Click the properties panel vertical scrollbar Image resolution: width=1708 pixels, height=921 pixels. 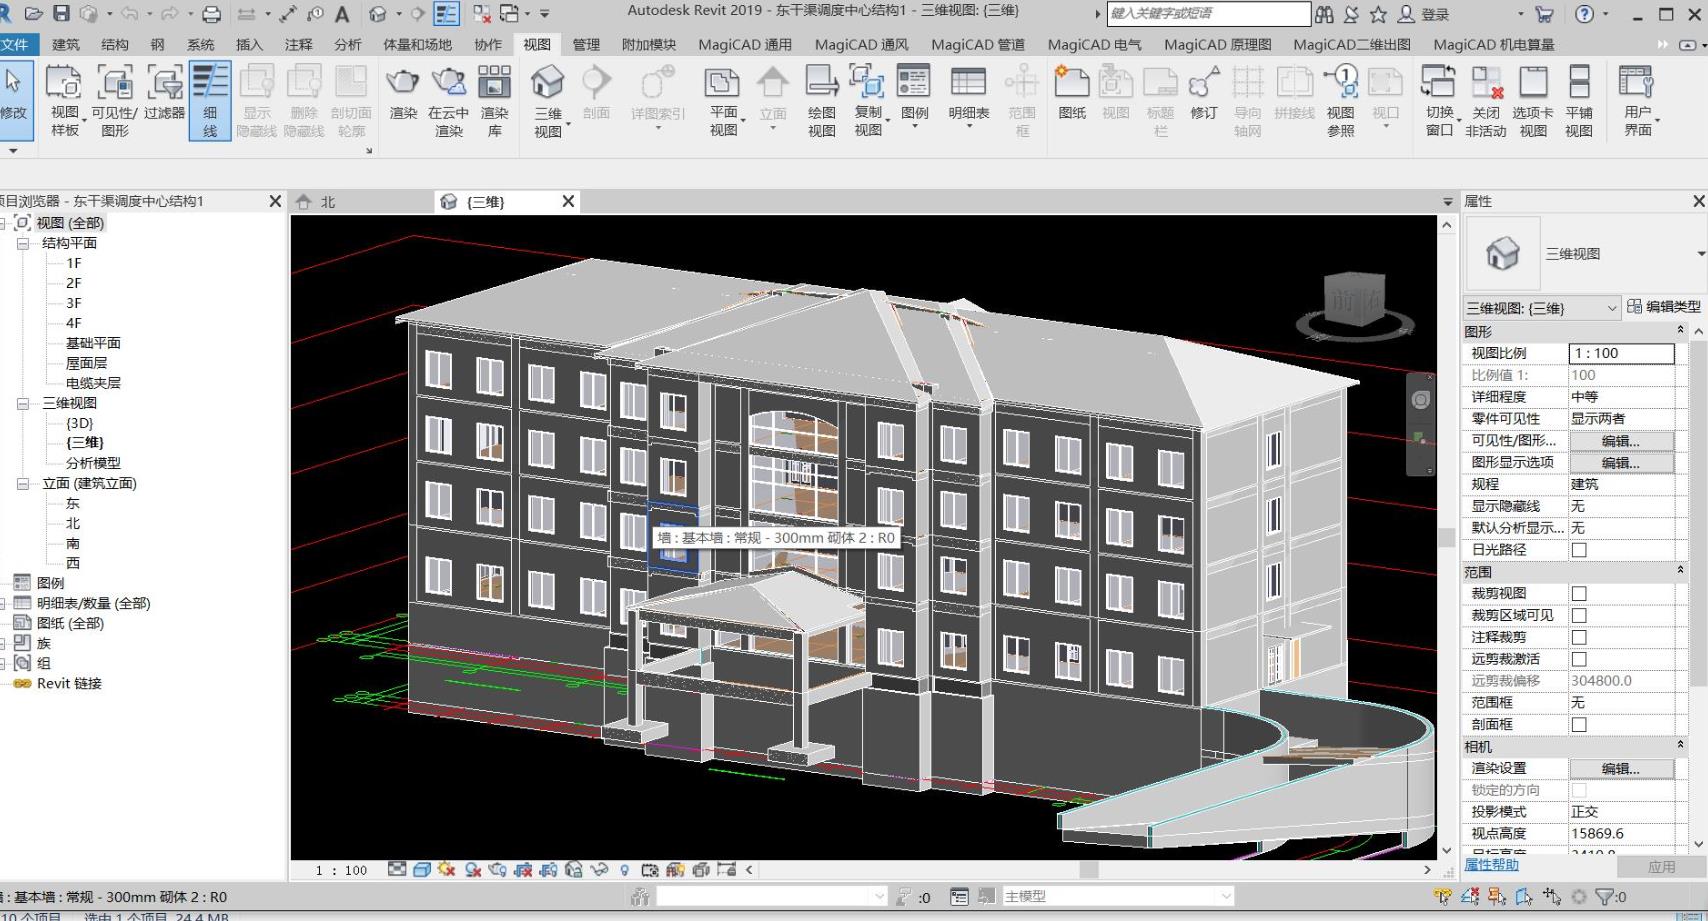1698,515
